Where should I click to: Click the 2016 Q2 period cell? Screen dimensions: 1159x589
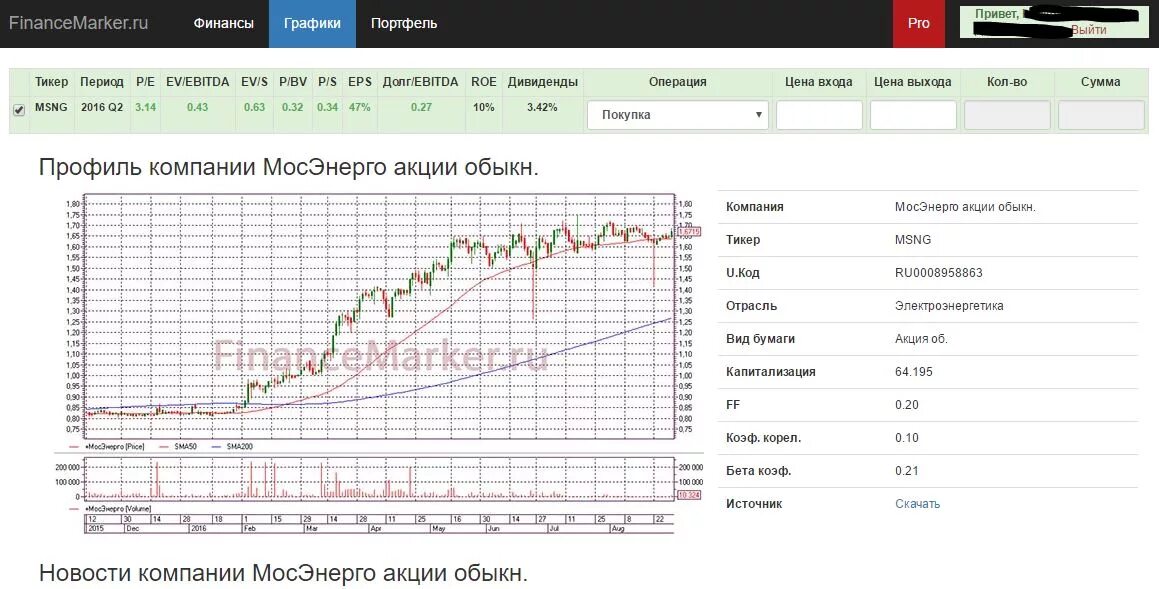tap(102, 107)
